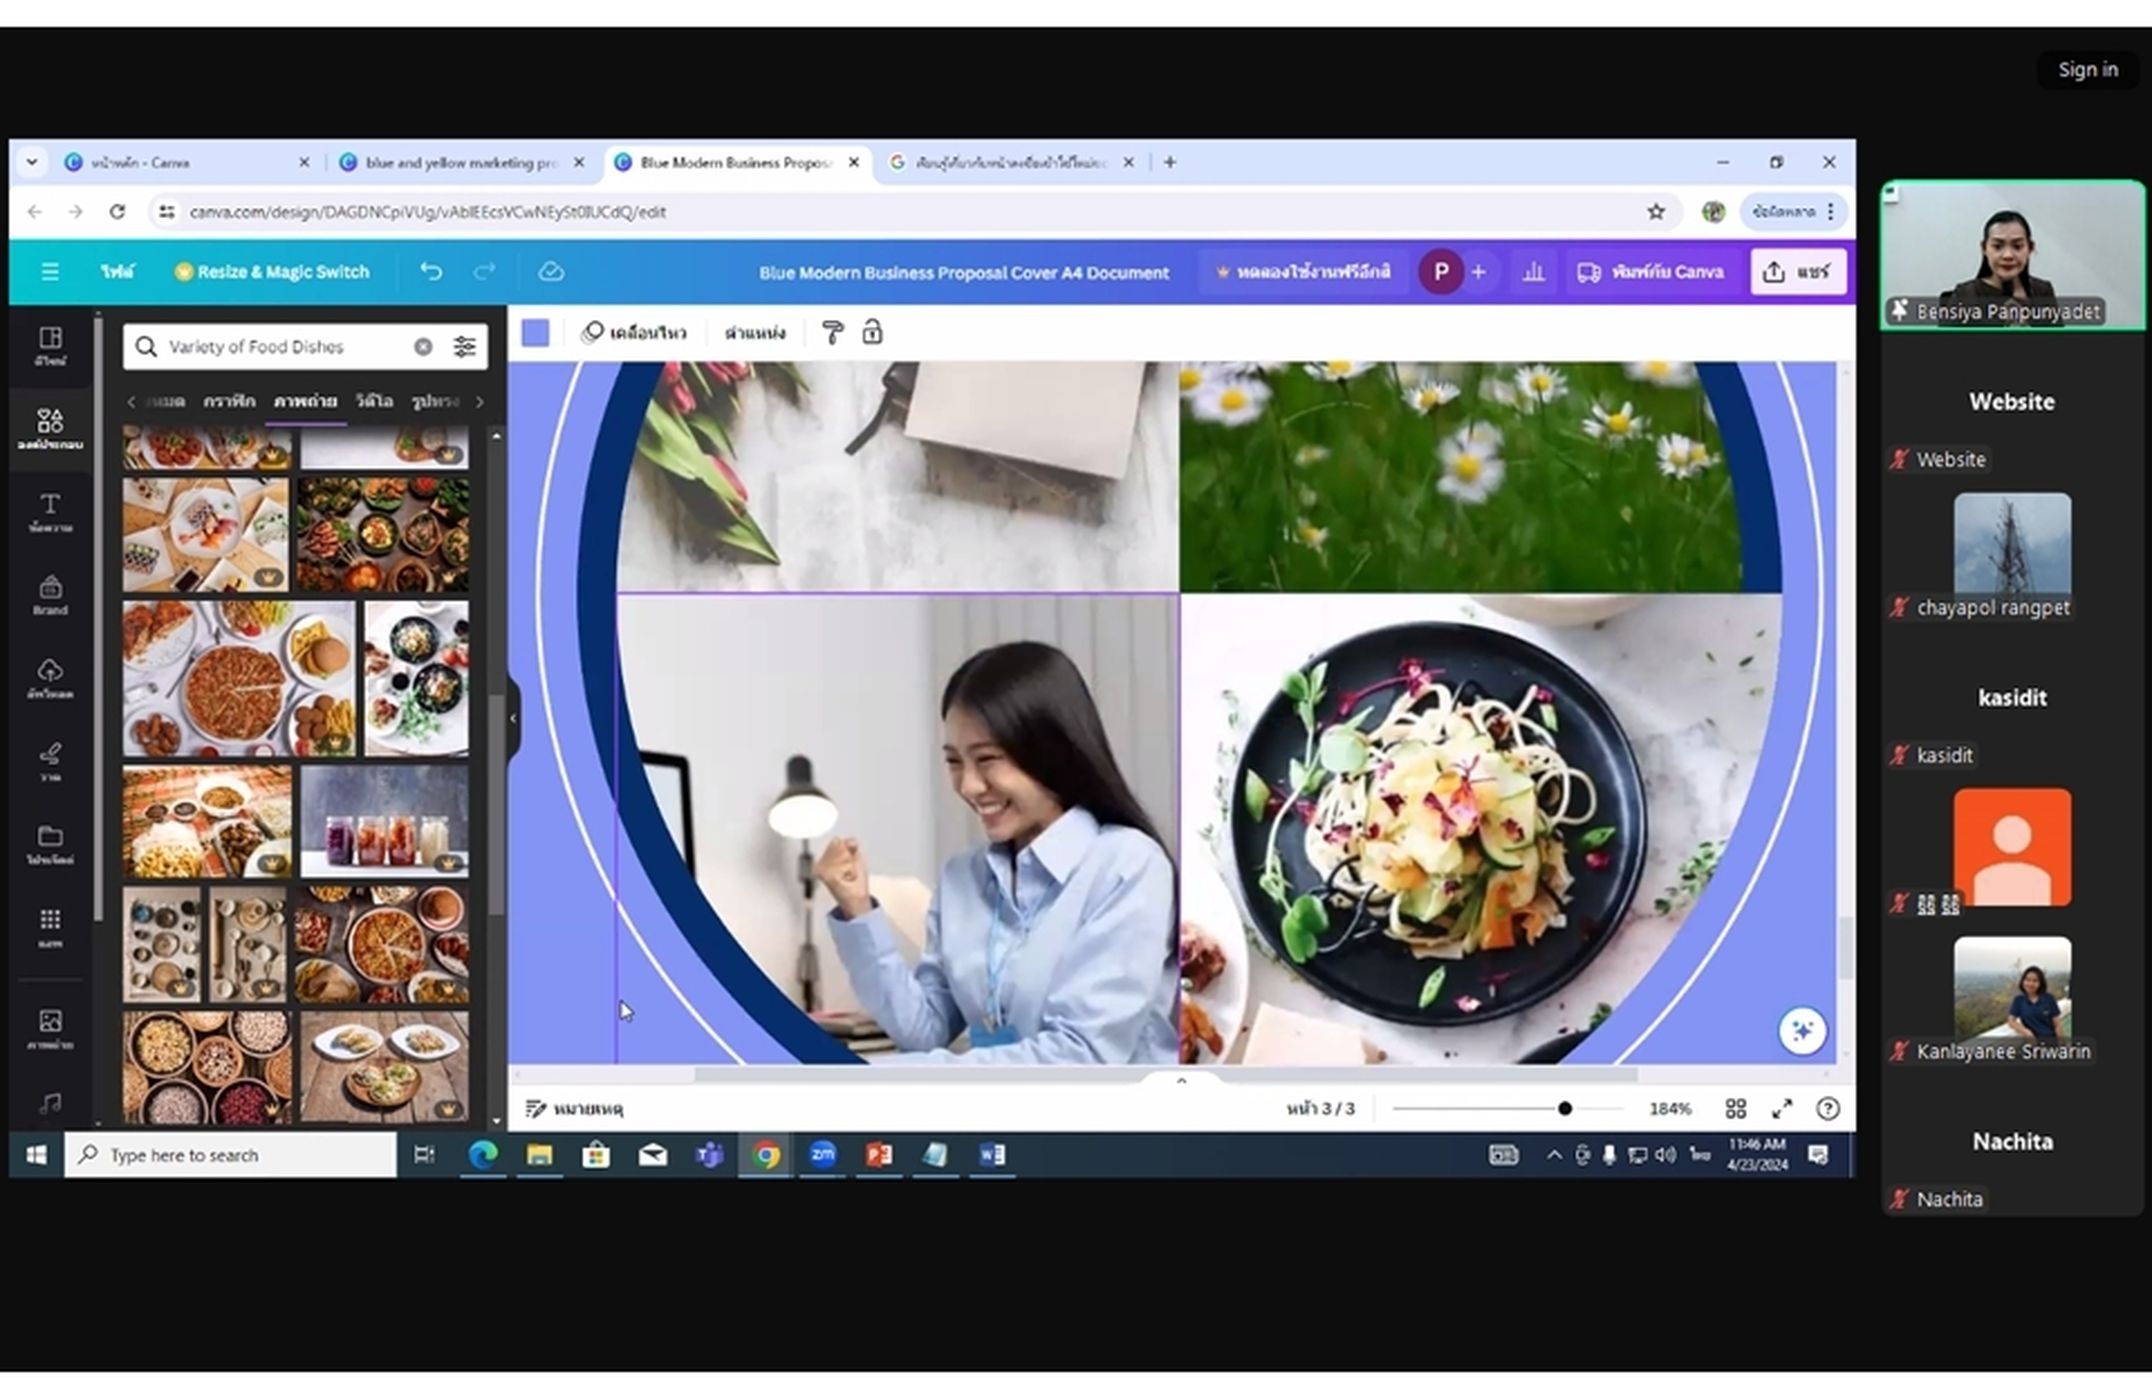Click the redo arrow in Canva header

coord(484,271)
